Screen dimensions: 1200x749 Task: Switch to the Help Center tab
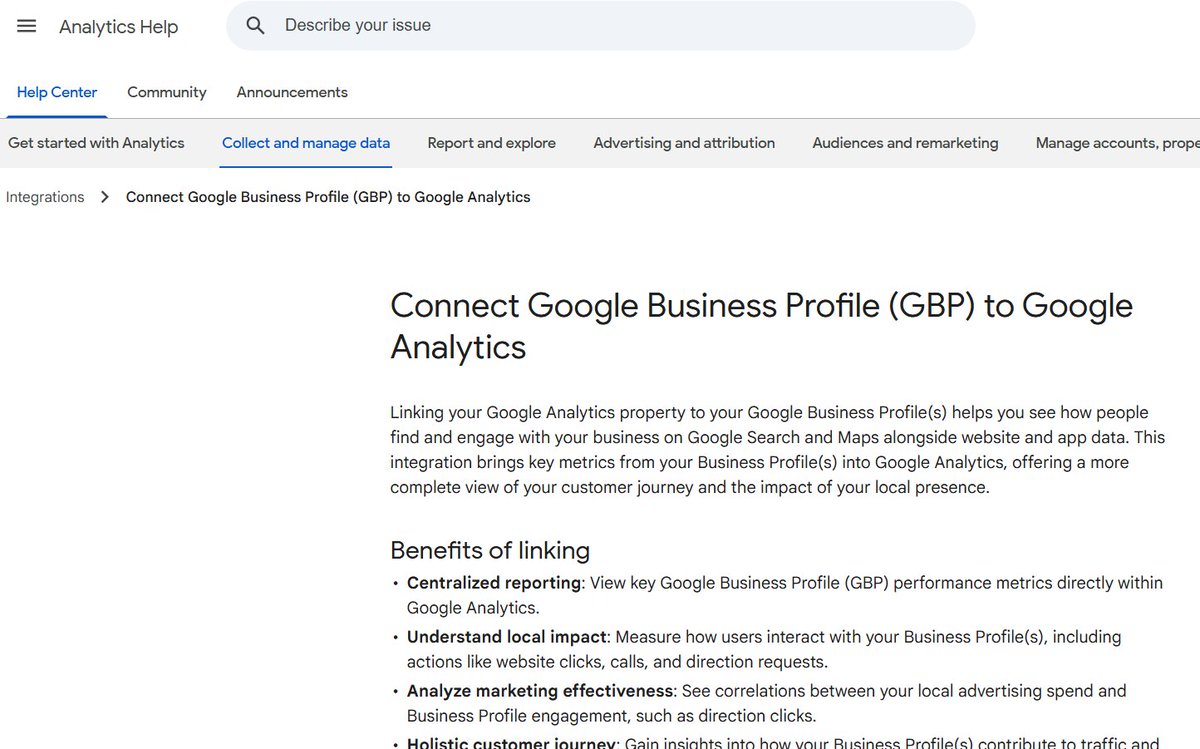[57, 92]
